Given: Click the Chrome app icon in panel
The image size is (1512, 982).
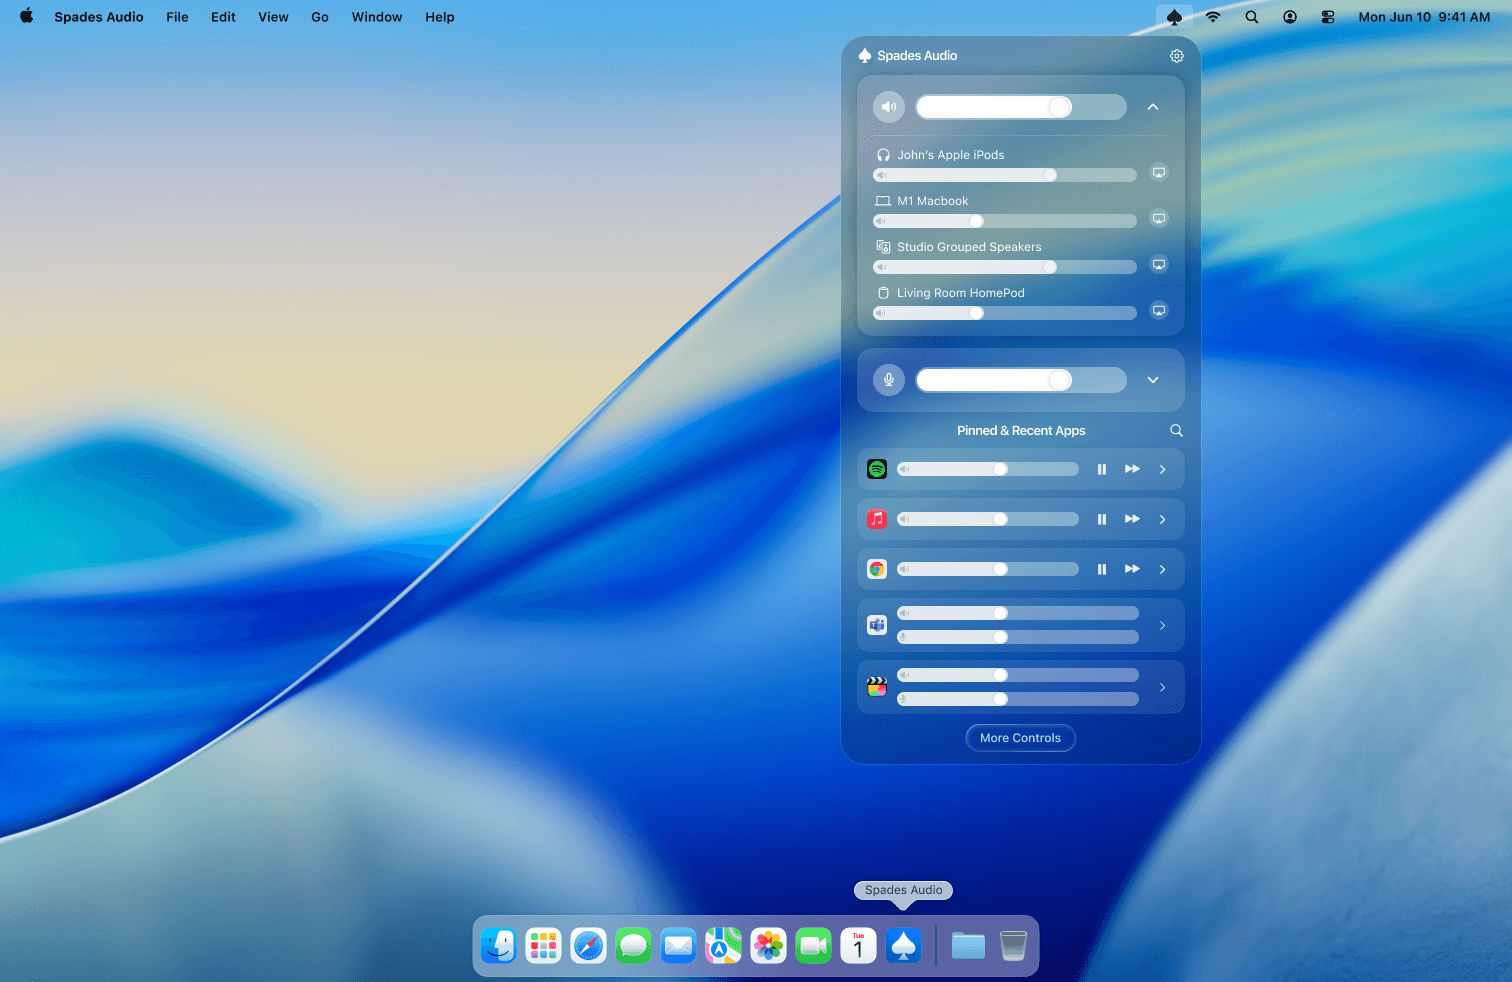Looking at the screenshot, I should point(877,569).
